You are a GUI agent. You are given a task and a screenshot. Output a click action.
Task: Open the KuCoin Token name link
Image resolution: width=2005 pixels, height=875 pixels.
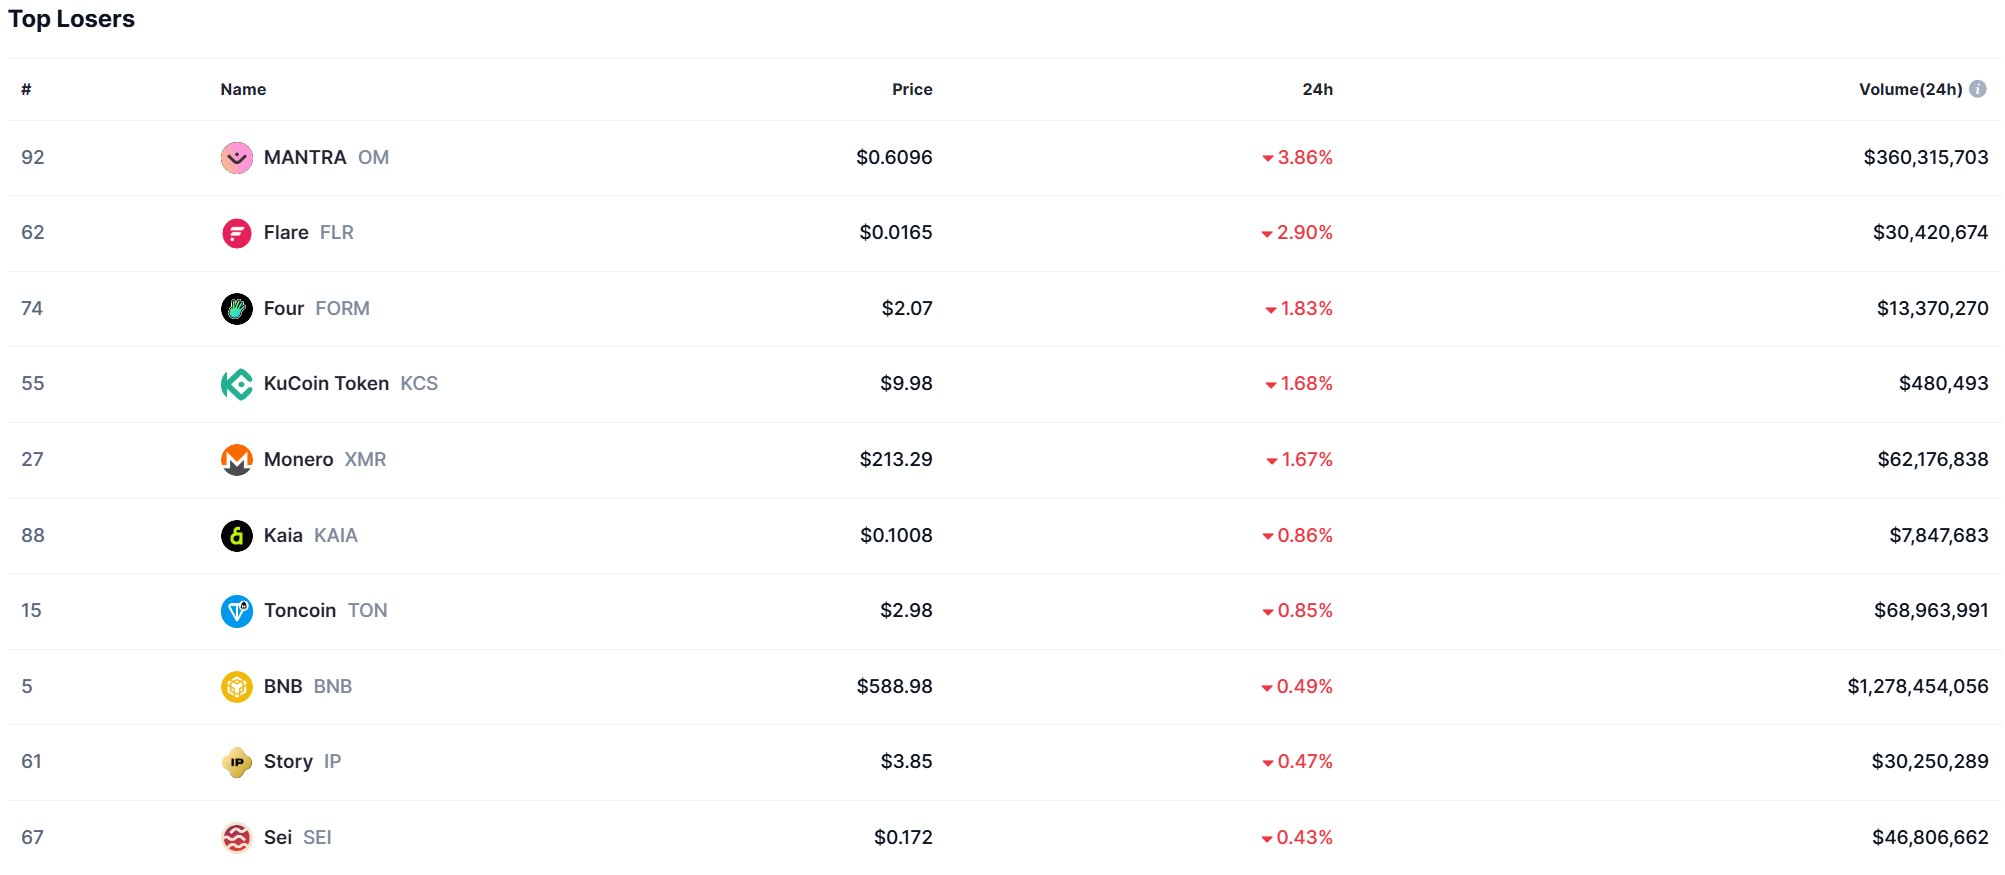click(x=326, y=384)
